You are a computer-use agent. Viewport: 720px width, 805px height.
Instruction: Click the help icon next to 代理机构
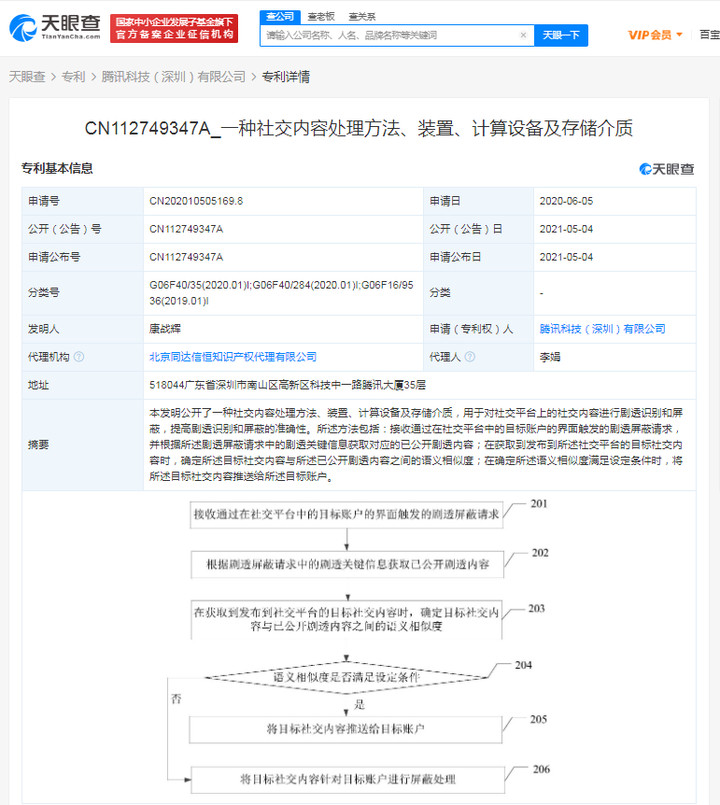pos(79,357)
